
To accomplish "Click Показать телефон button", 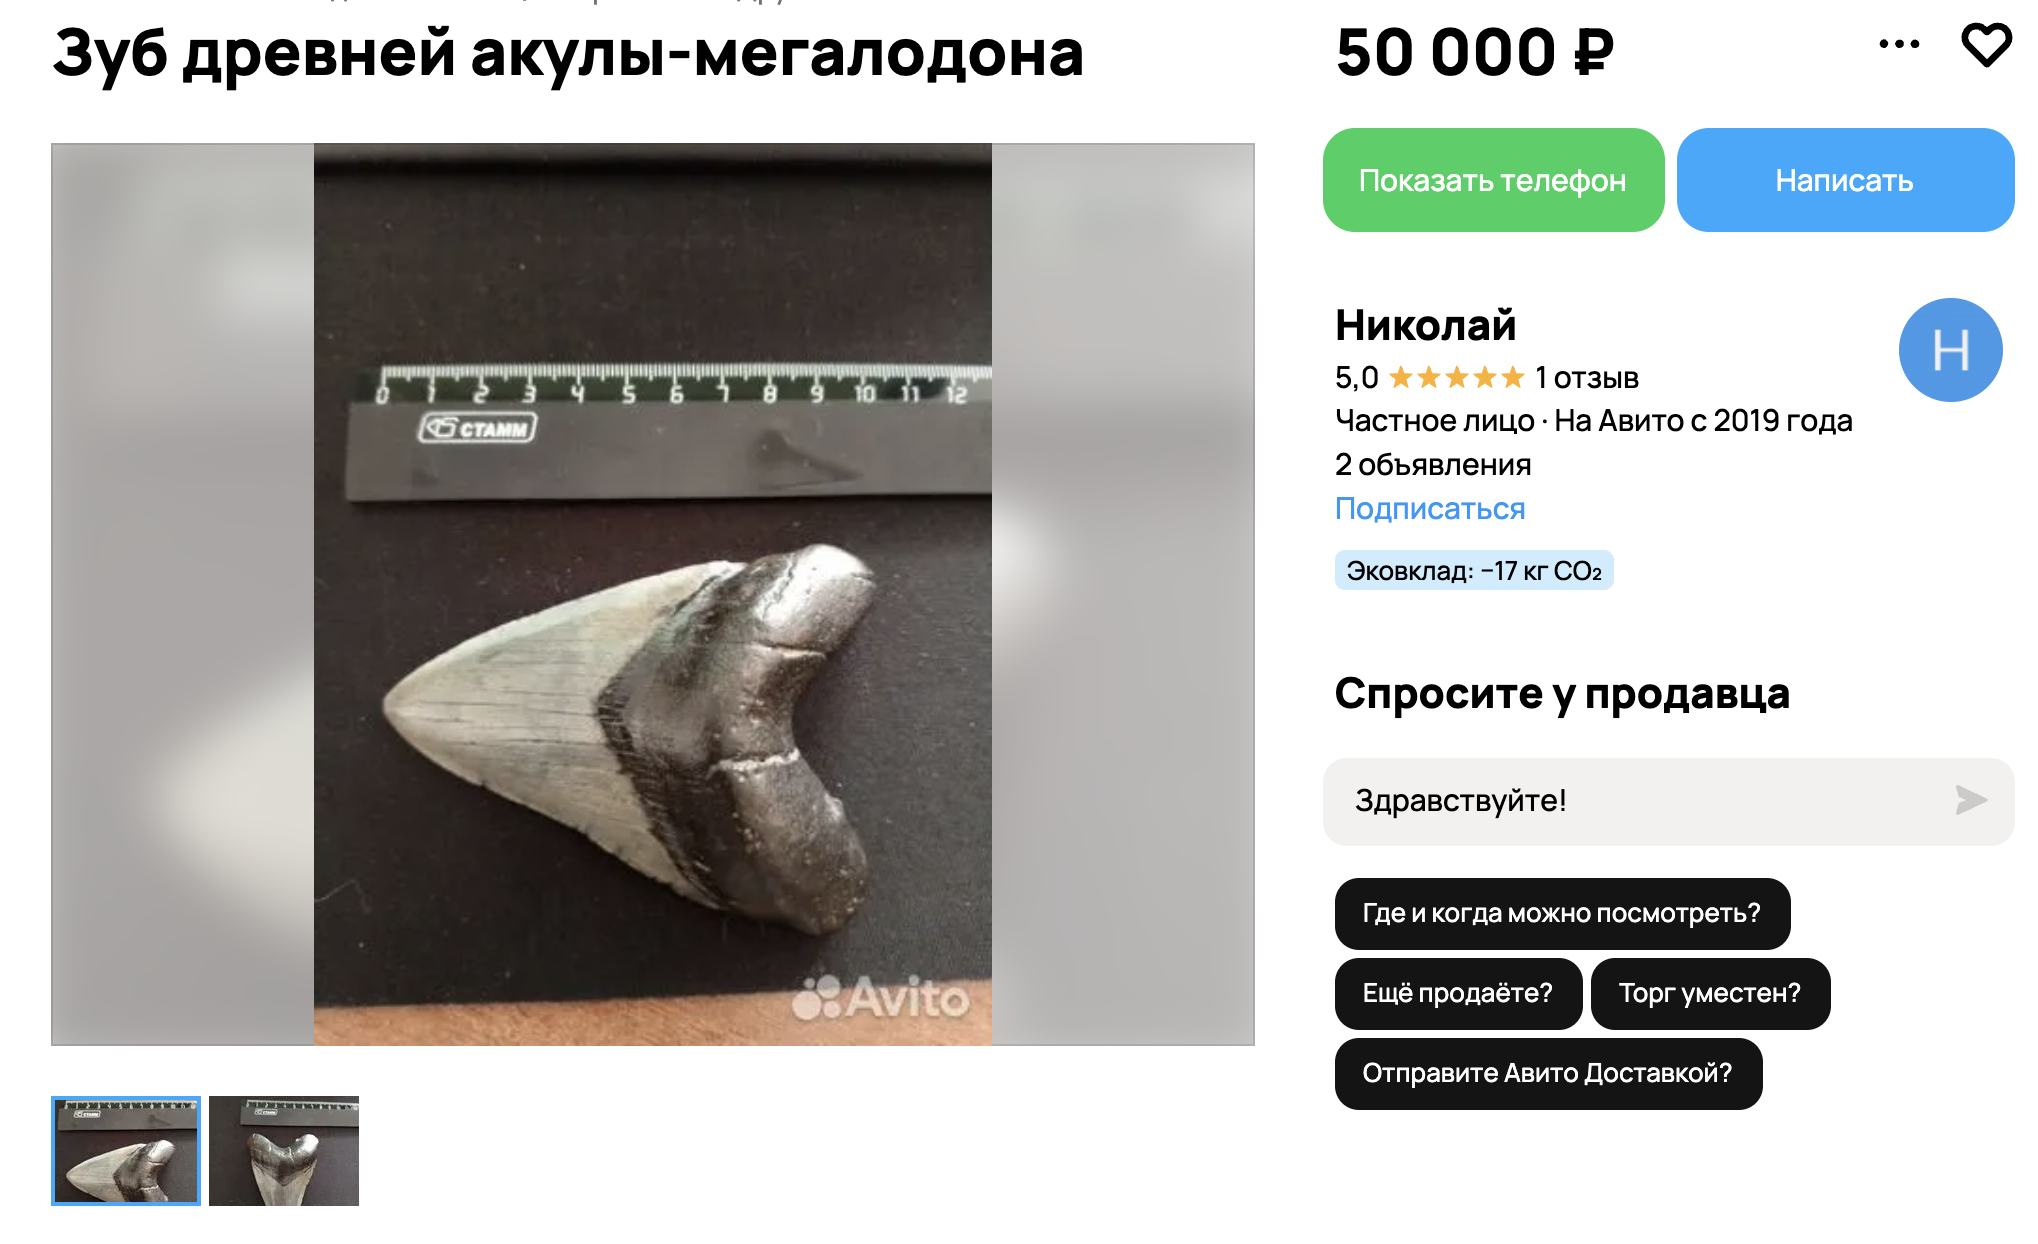I will click(1493, 180).
